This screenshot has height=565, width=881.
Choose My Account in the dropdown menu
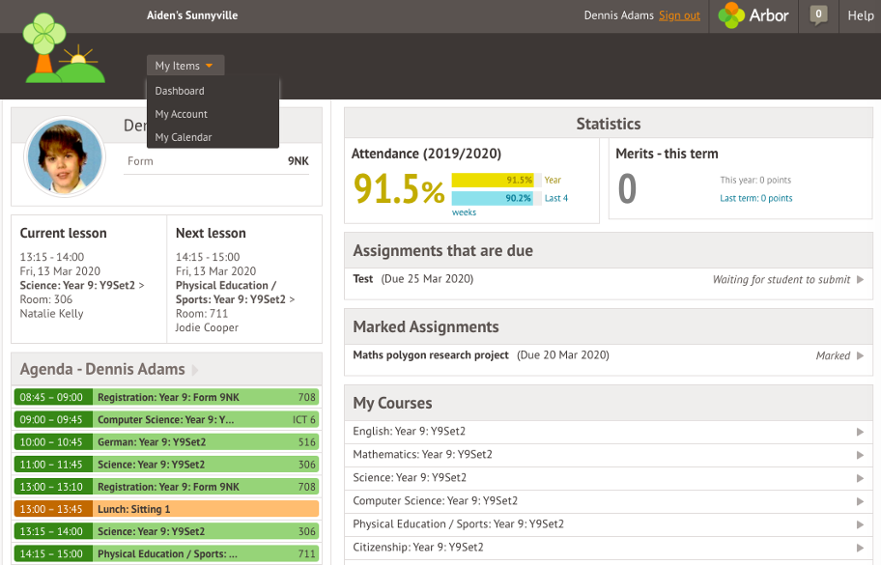click(x=181, y=114)
